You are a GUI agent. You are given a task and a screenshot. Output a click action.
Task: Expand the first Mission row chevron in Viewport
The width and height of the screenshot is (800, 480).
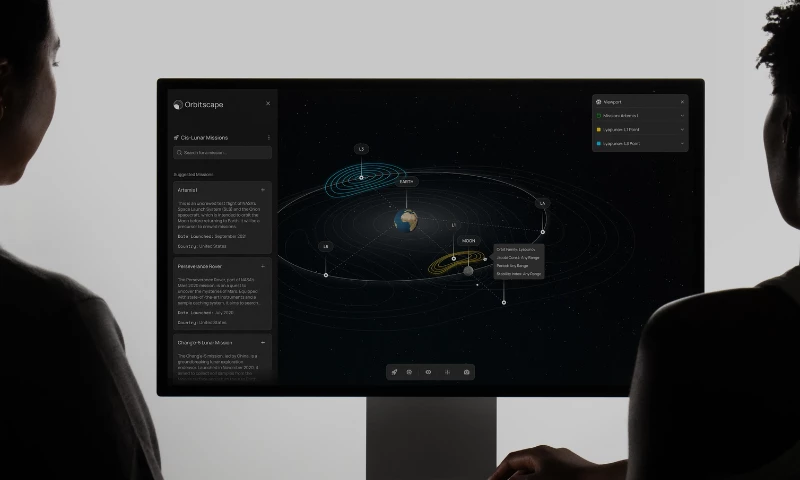coord(682,115)
